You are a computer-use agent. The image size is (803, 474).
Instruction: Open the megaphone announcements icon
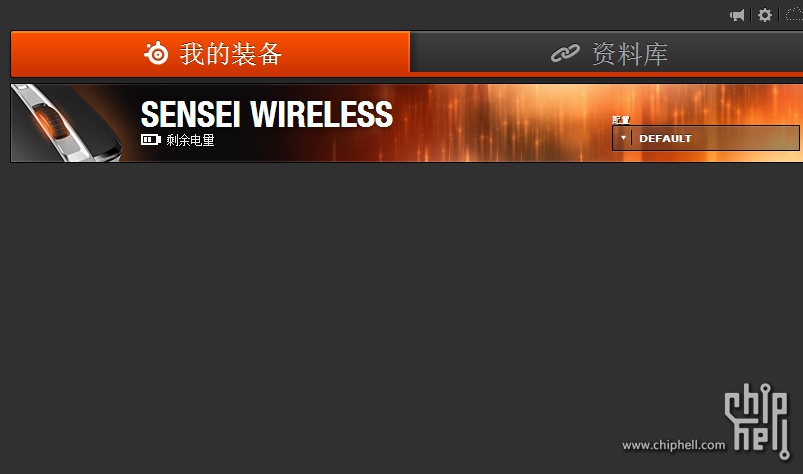pyautogui.click(x=737, y=15)
